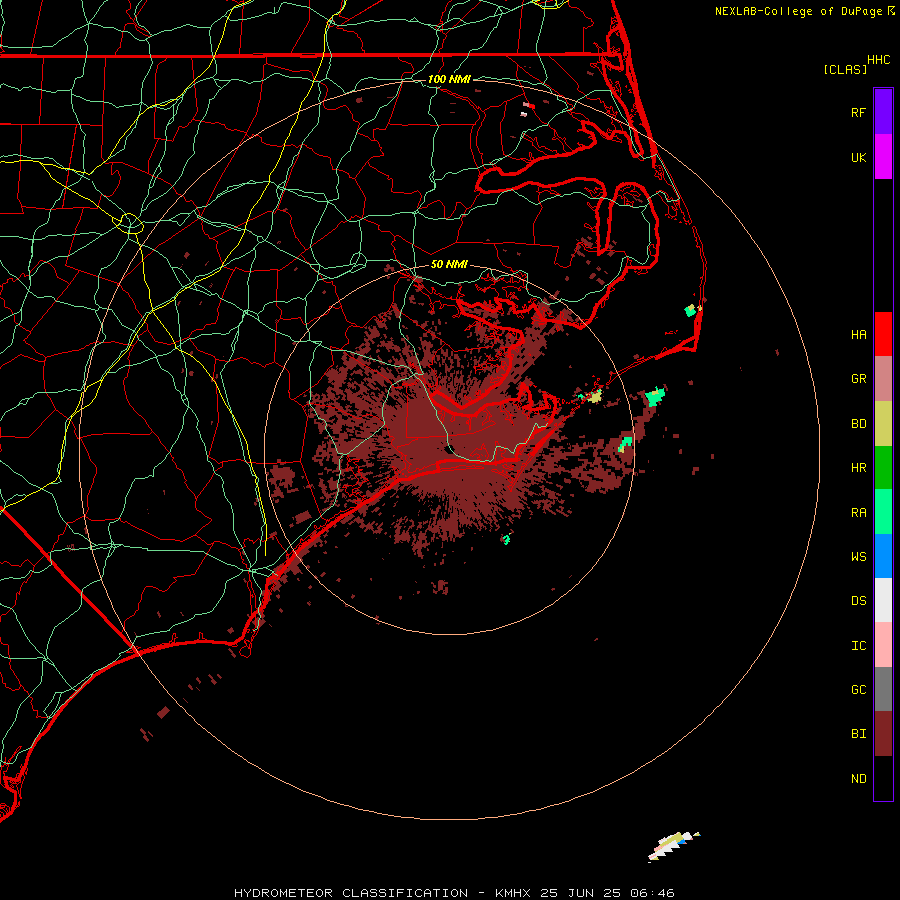This screenshot has width=900, height=900.
Task: Click the RF purple legend swatch
Action: pyautogui.click(x=883, y=112)
